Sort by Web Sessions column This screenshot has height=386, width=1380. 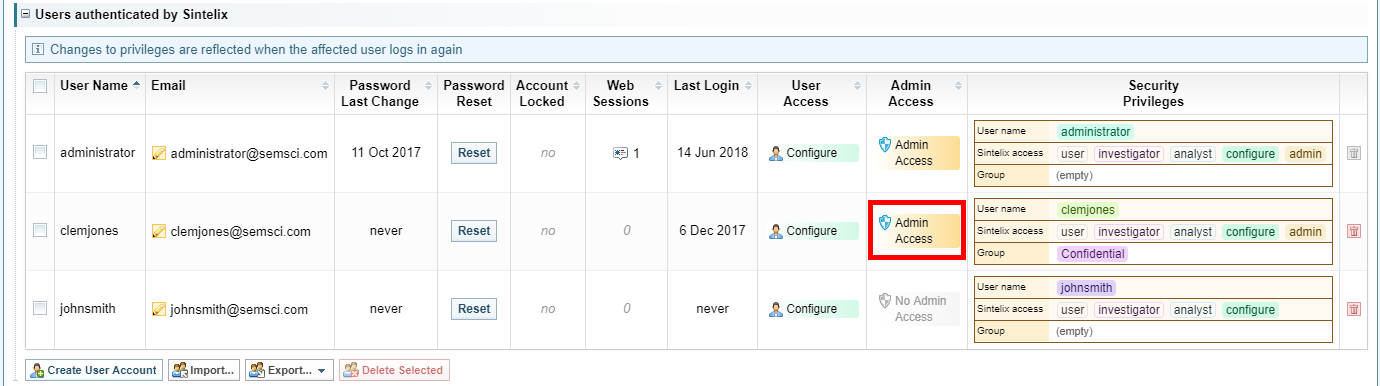(626, 93)
